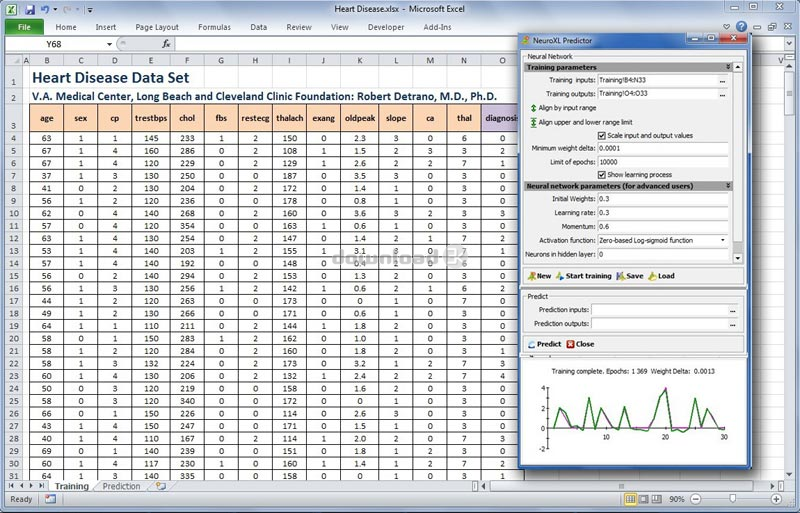Select the 'trestbps' column header cell
Viewport: 800px width, 513px height.
pos(151,118)
